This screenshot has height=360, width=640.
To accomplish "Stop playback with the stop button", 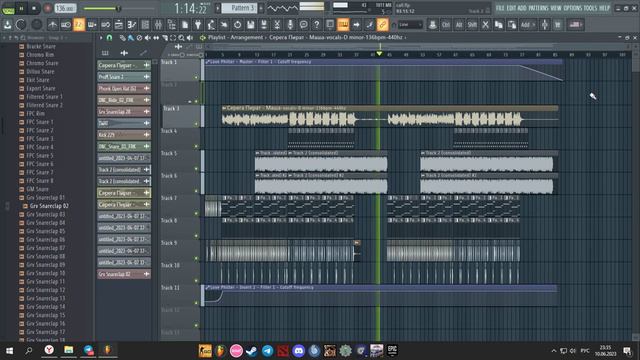I will click(34, 8).
